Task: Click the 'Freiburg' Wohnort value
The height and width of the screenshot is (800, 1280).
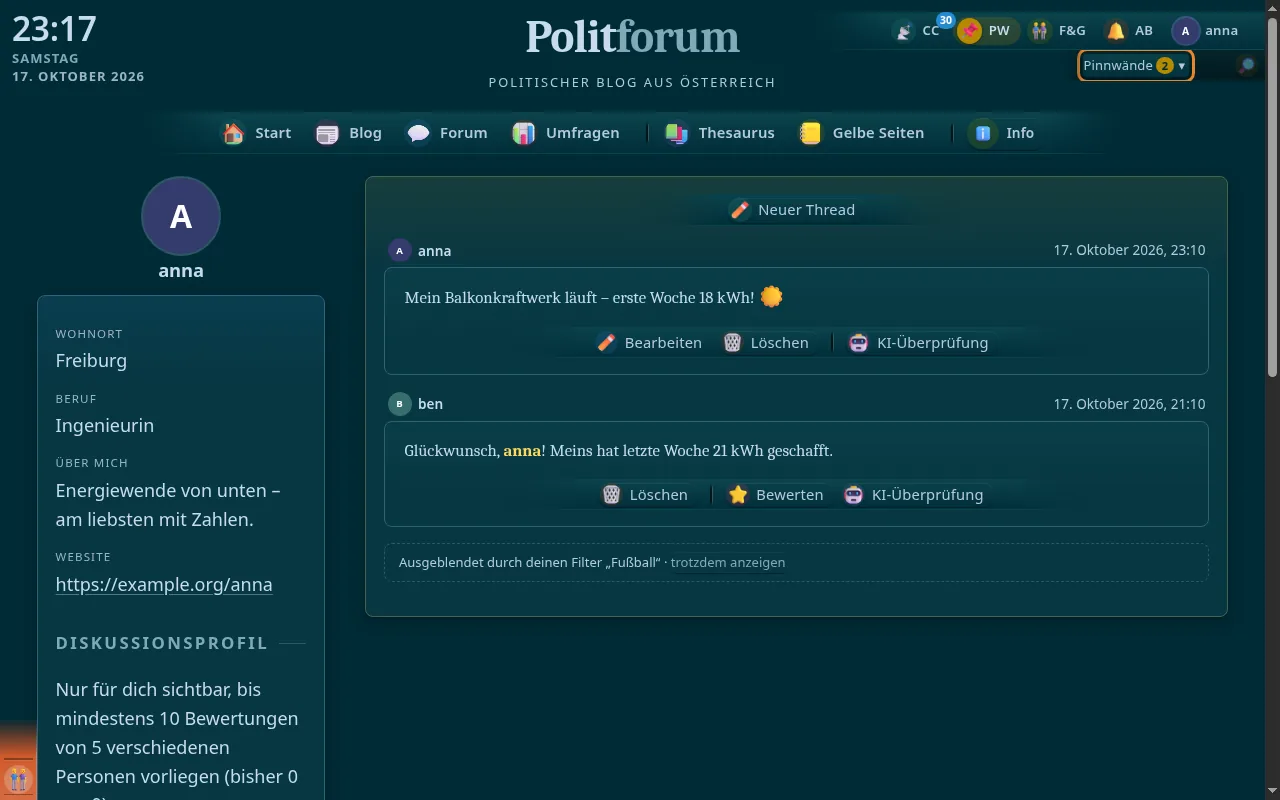Action: pyautogui.click(x=91, y=361)
